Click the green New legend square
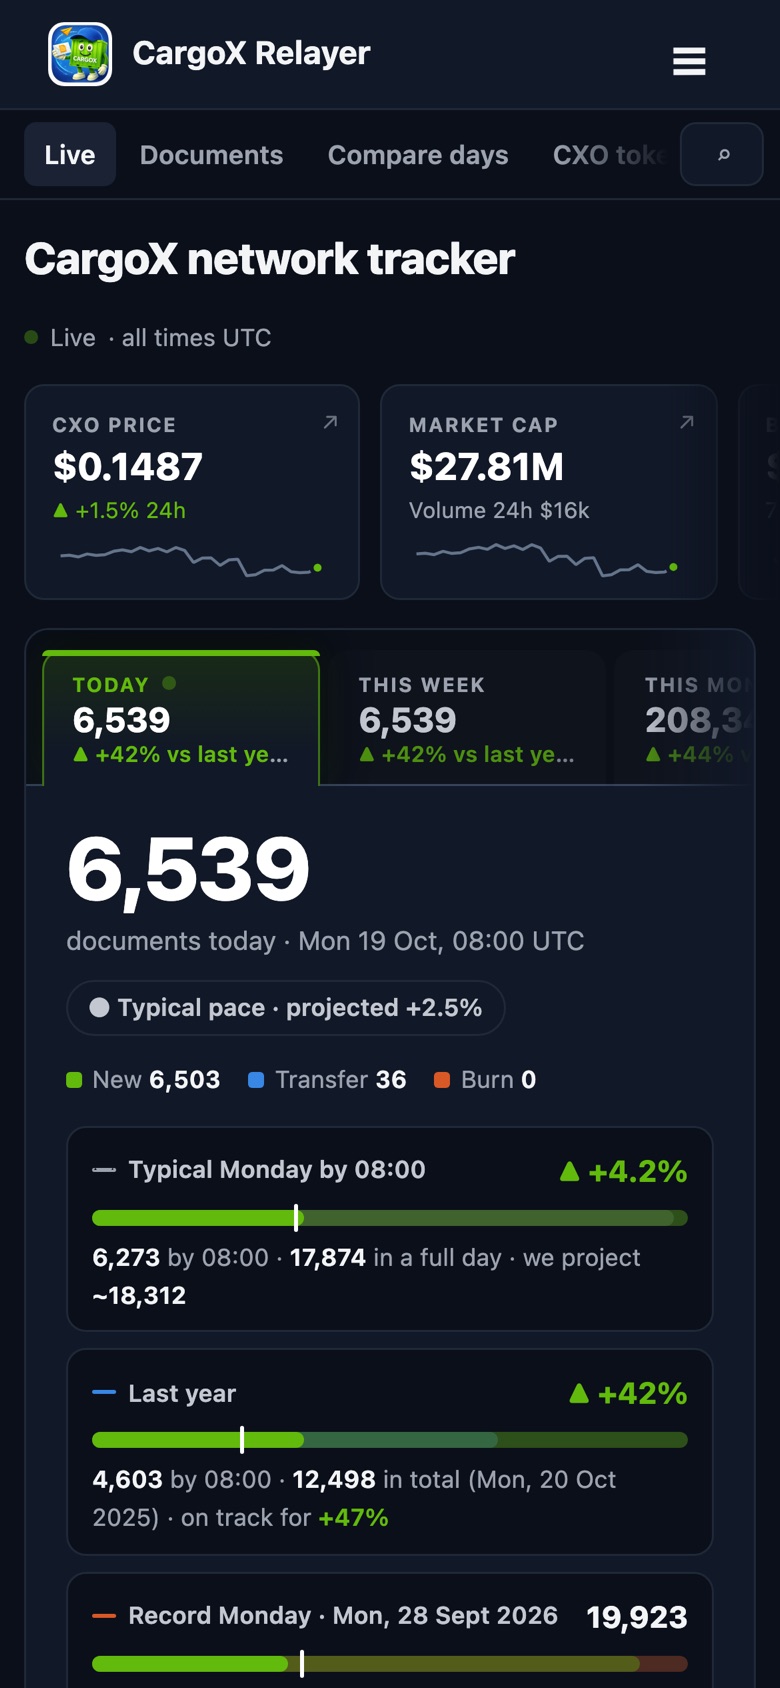The width and height of the screenshot is (780, 1688). pos(74,1080)
